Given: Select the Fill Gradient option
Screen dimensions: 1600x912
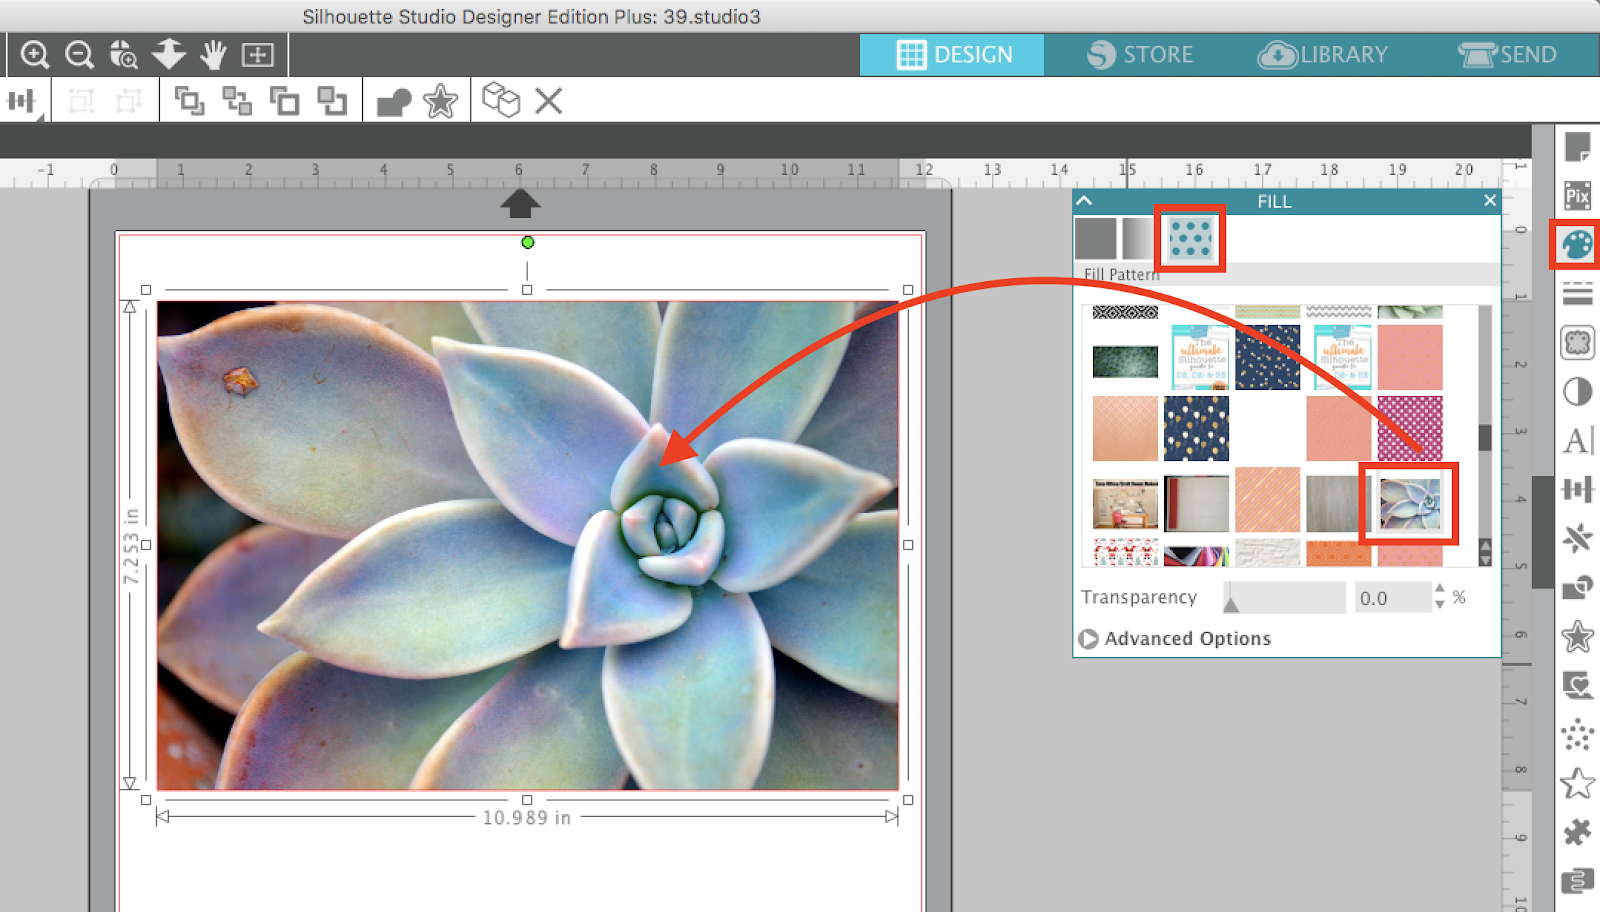Looking at the screenshot, I should (x=1138, y=239).
